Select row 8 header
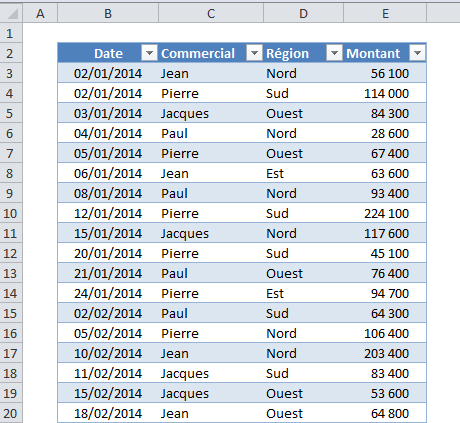This screenshot has height=423, width=460. point(11,173)
